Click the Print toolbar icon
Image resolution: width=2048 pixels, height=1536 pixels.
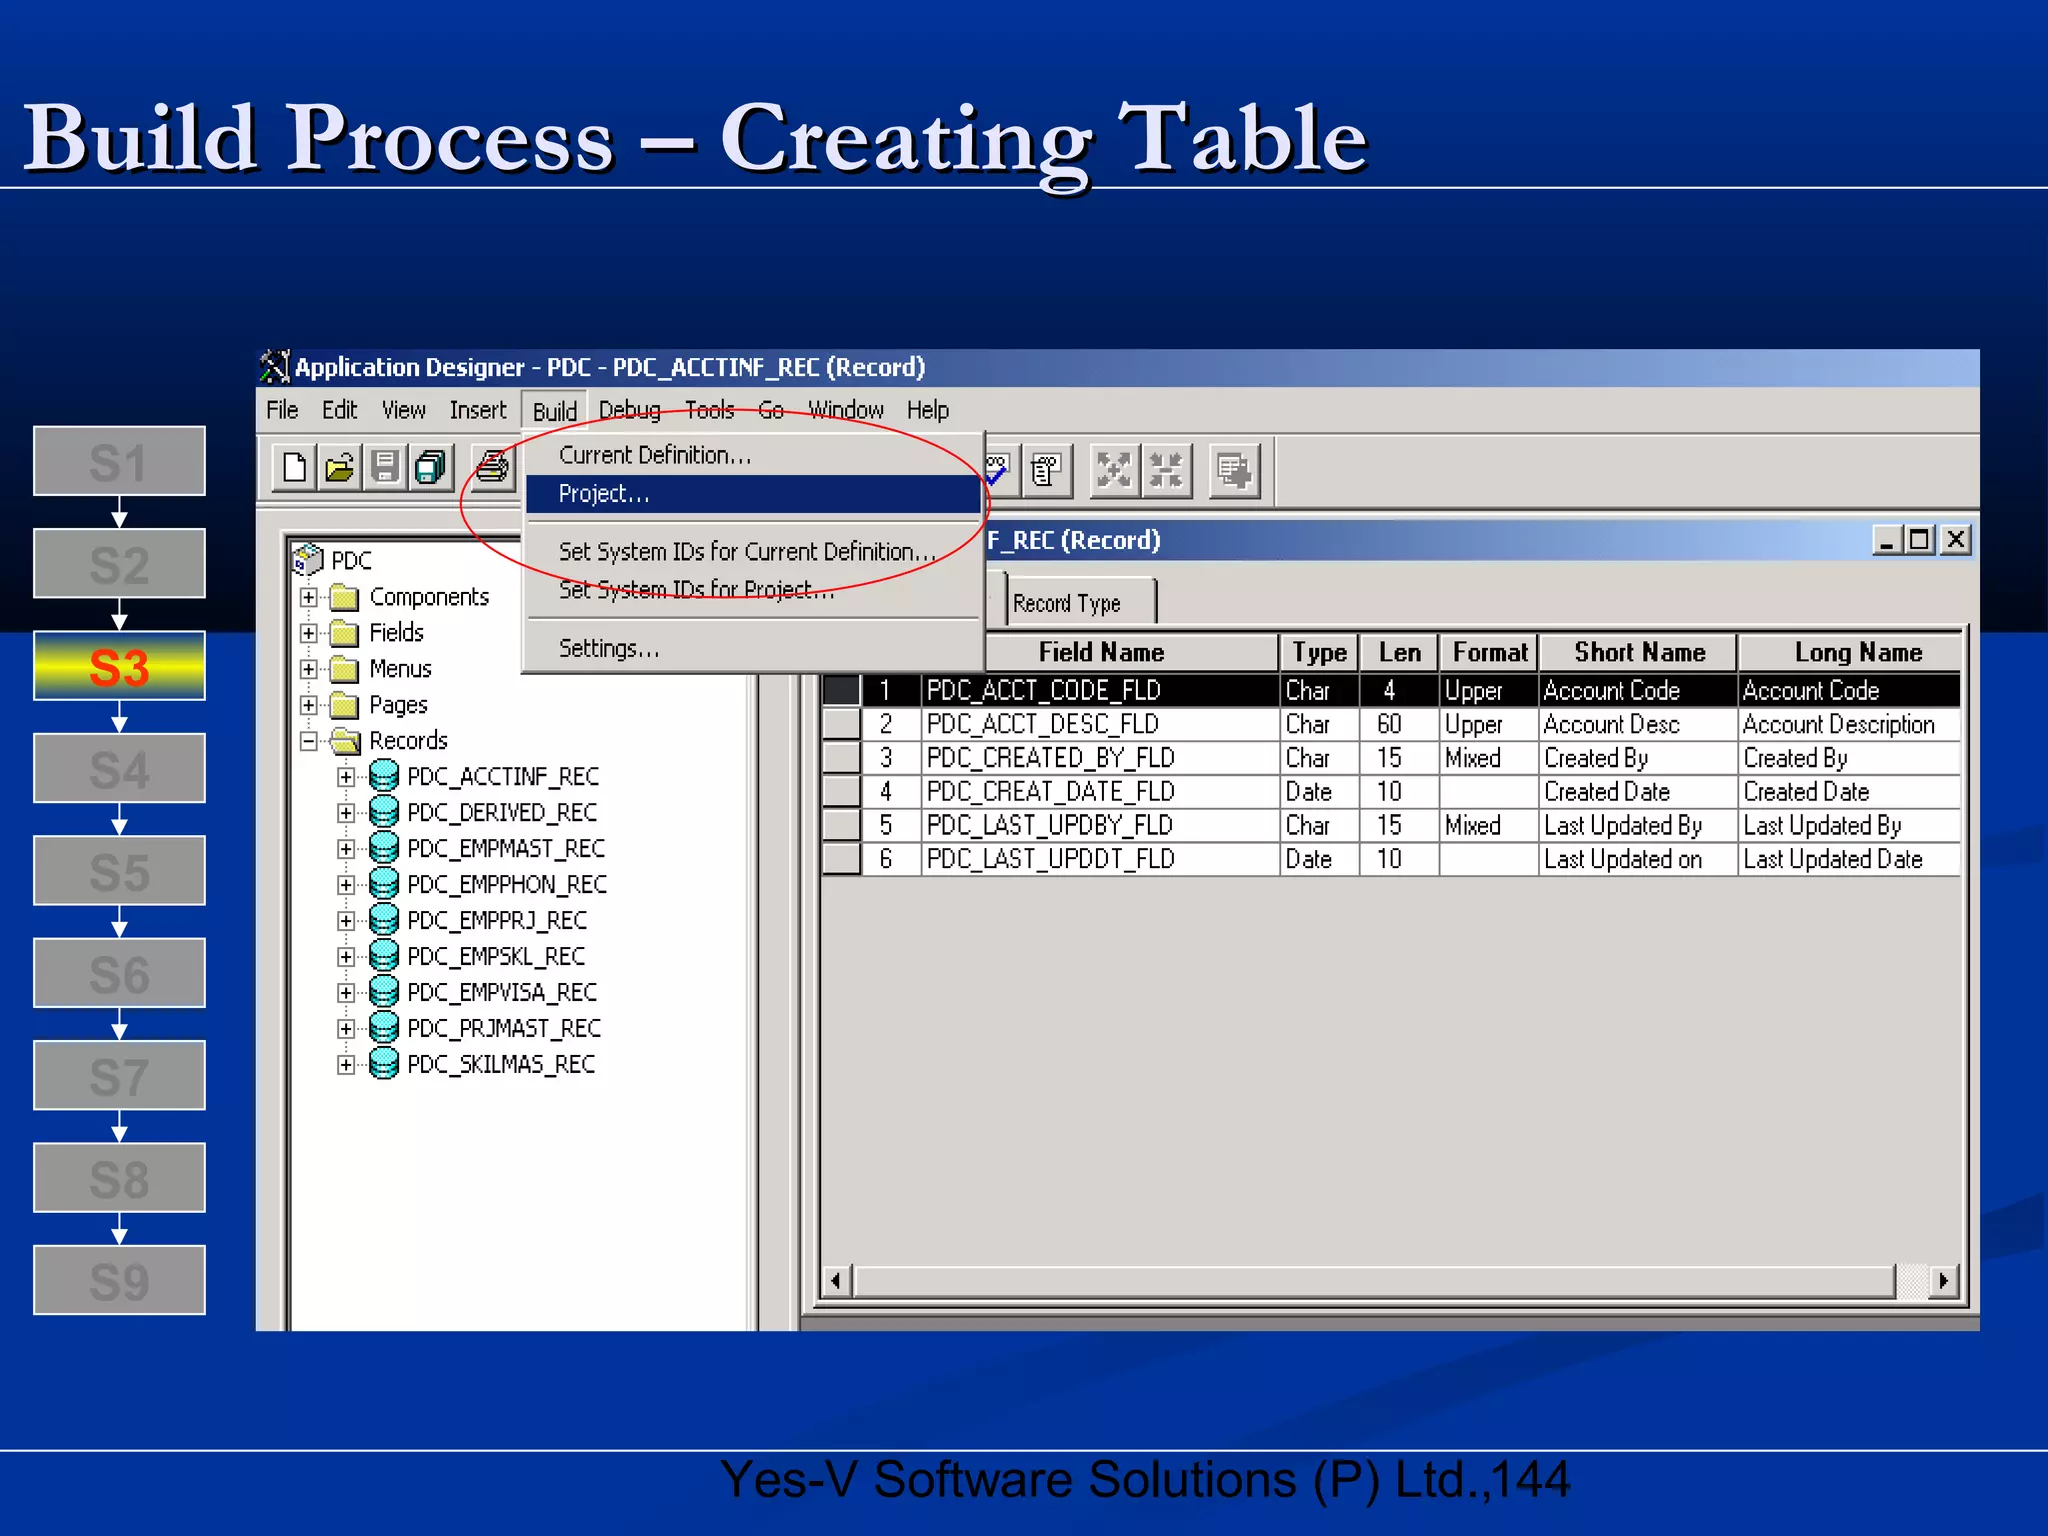point(493,468)
